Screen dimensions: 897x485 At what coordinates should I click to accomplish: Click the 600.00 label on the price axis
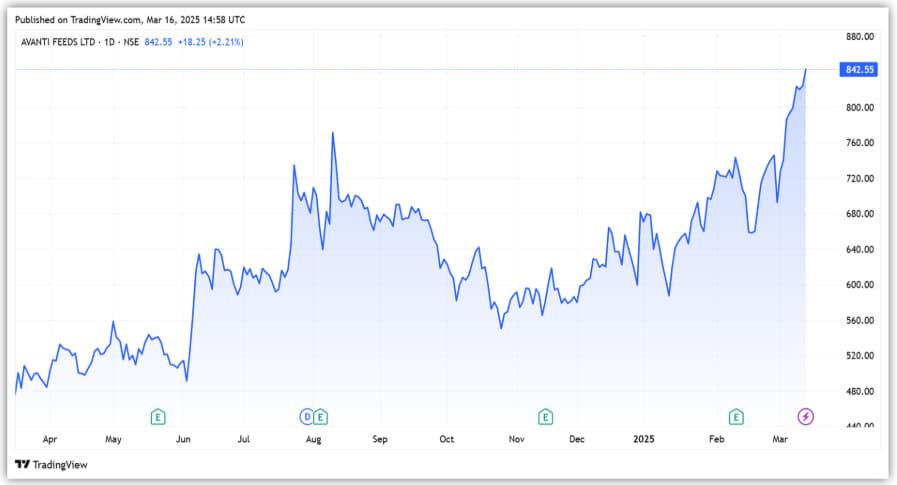coord(859,285)
